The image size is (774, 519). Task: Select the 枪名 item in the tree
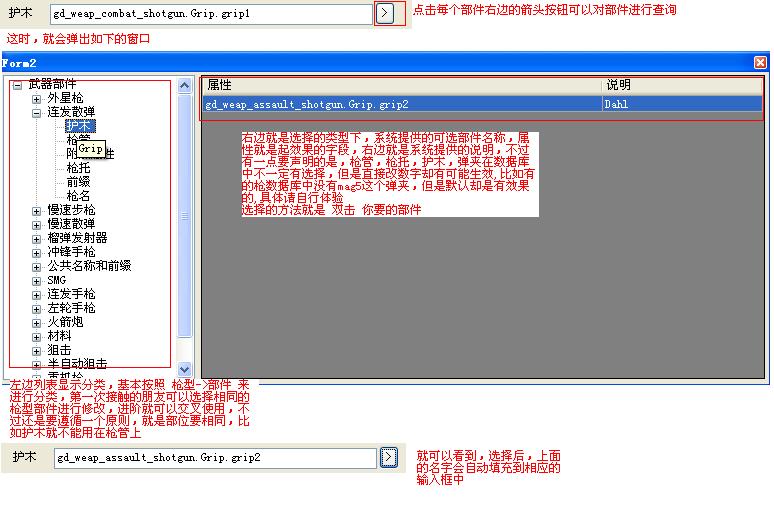tap(79, 196)
